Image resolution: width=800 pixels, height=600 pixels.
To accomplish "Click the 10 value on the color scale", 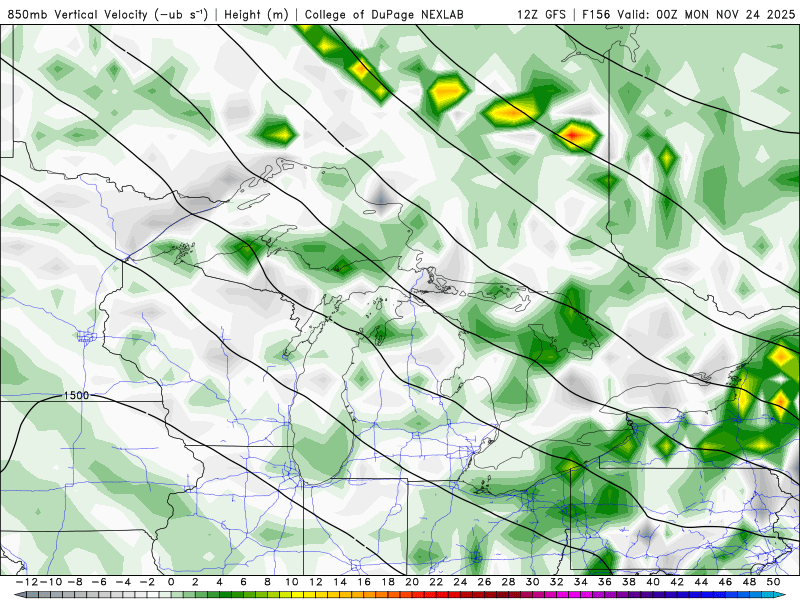I will 291,582.
